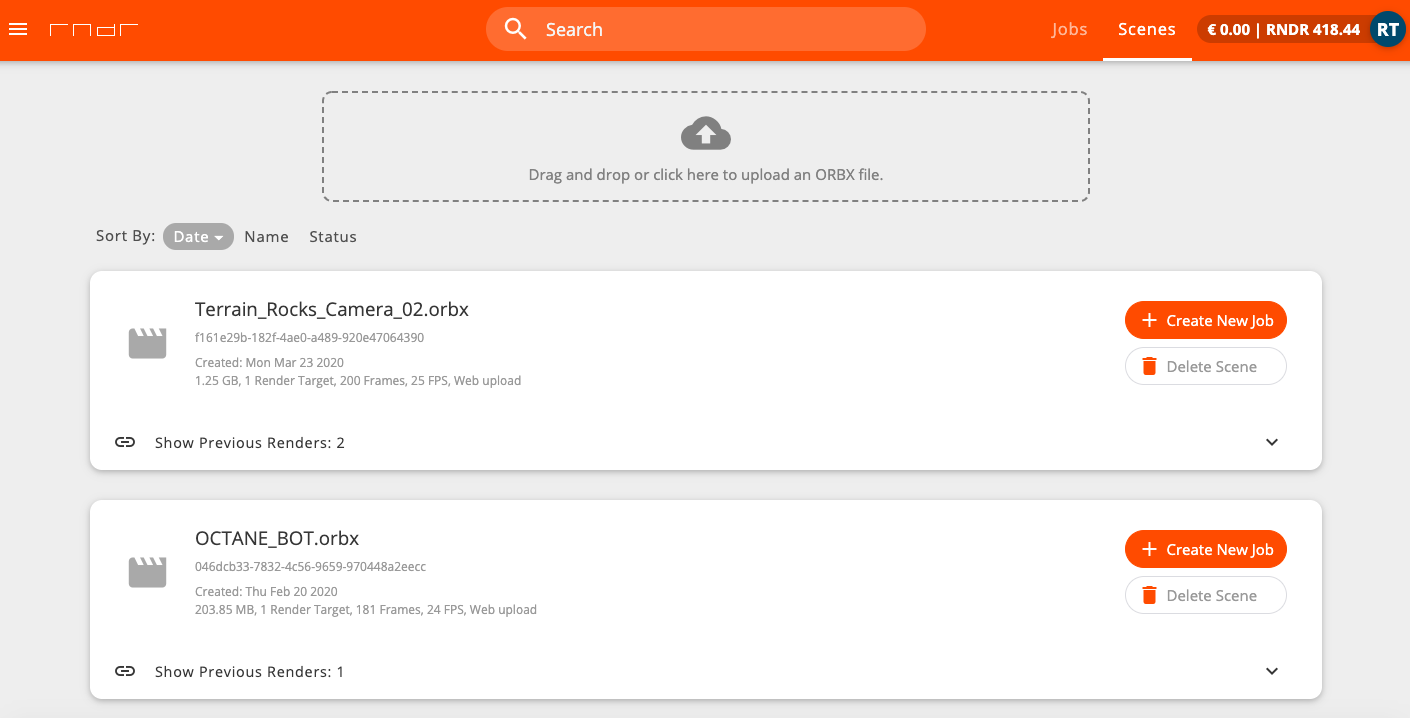Open the Date sort dropdown
1410x718 pixels.
click(x=198, y=237)
